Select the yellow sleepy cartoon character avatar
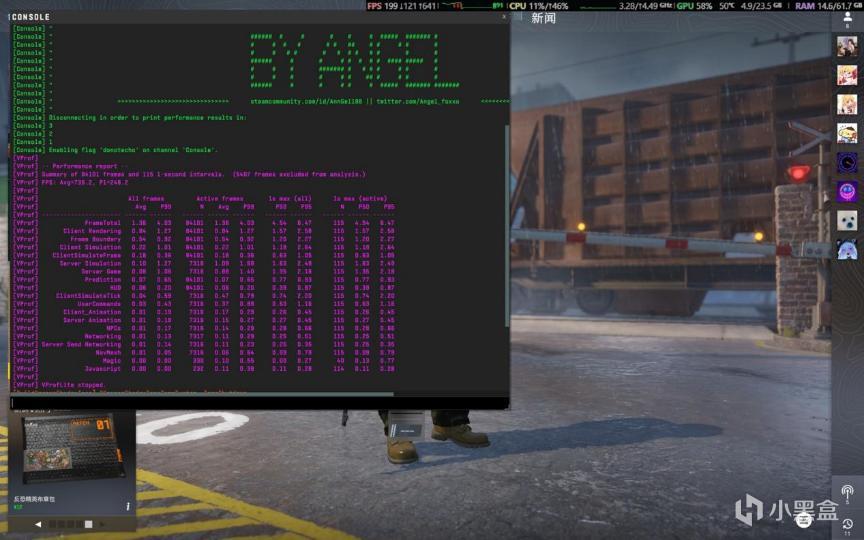The height and width of the screenshot is (540, 864). coord(847,133)
